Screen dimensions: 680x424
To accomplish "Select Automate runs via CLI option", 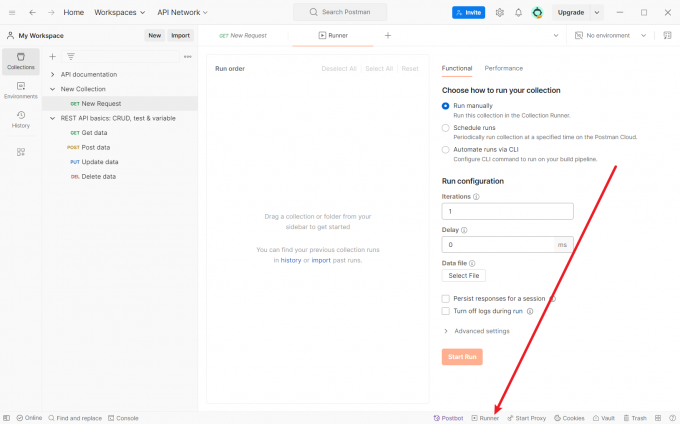I will tap(446, 150).
